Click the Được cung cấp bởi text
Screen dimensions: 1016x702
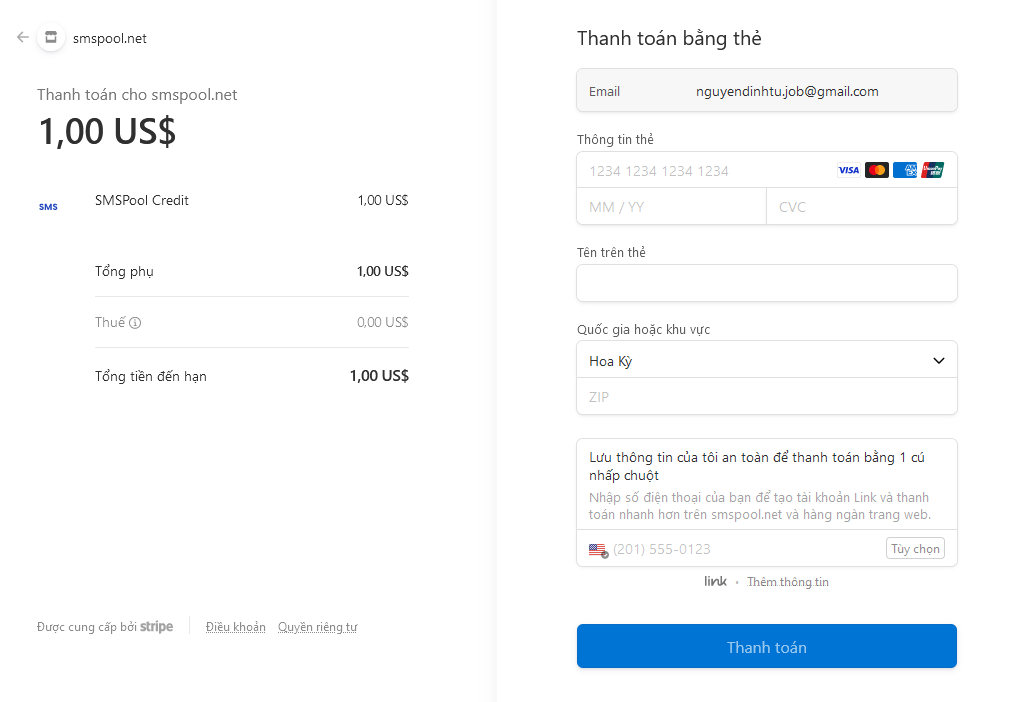87,627
